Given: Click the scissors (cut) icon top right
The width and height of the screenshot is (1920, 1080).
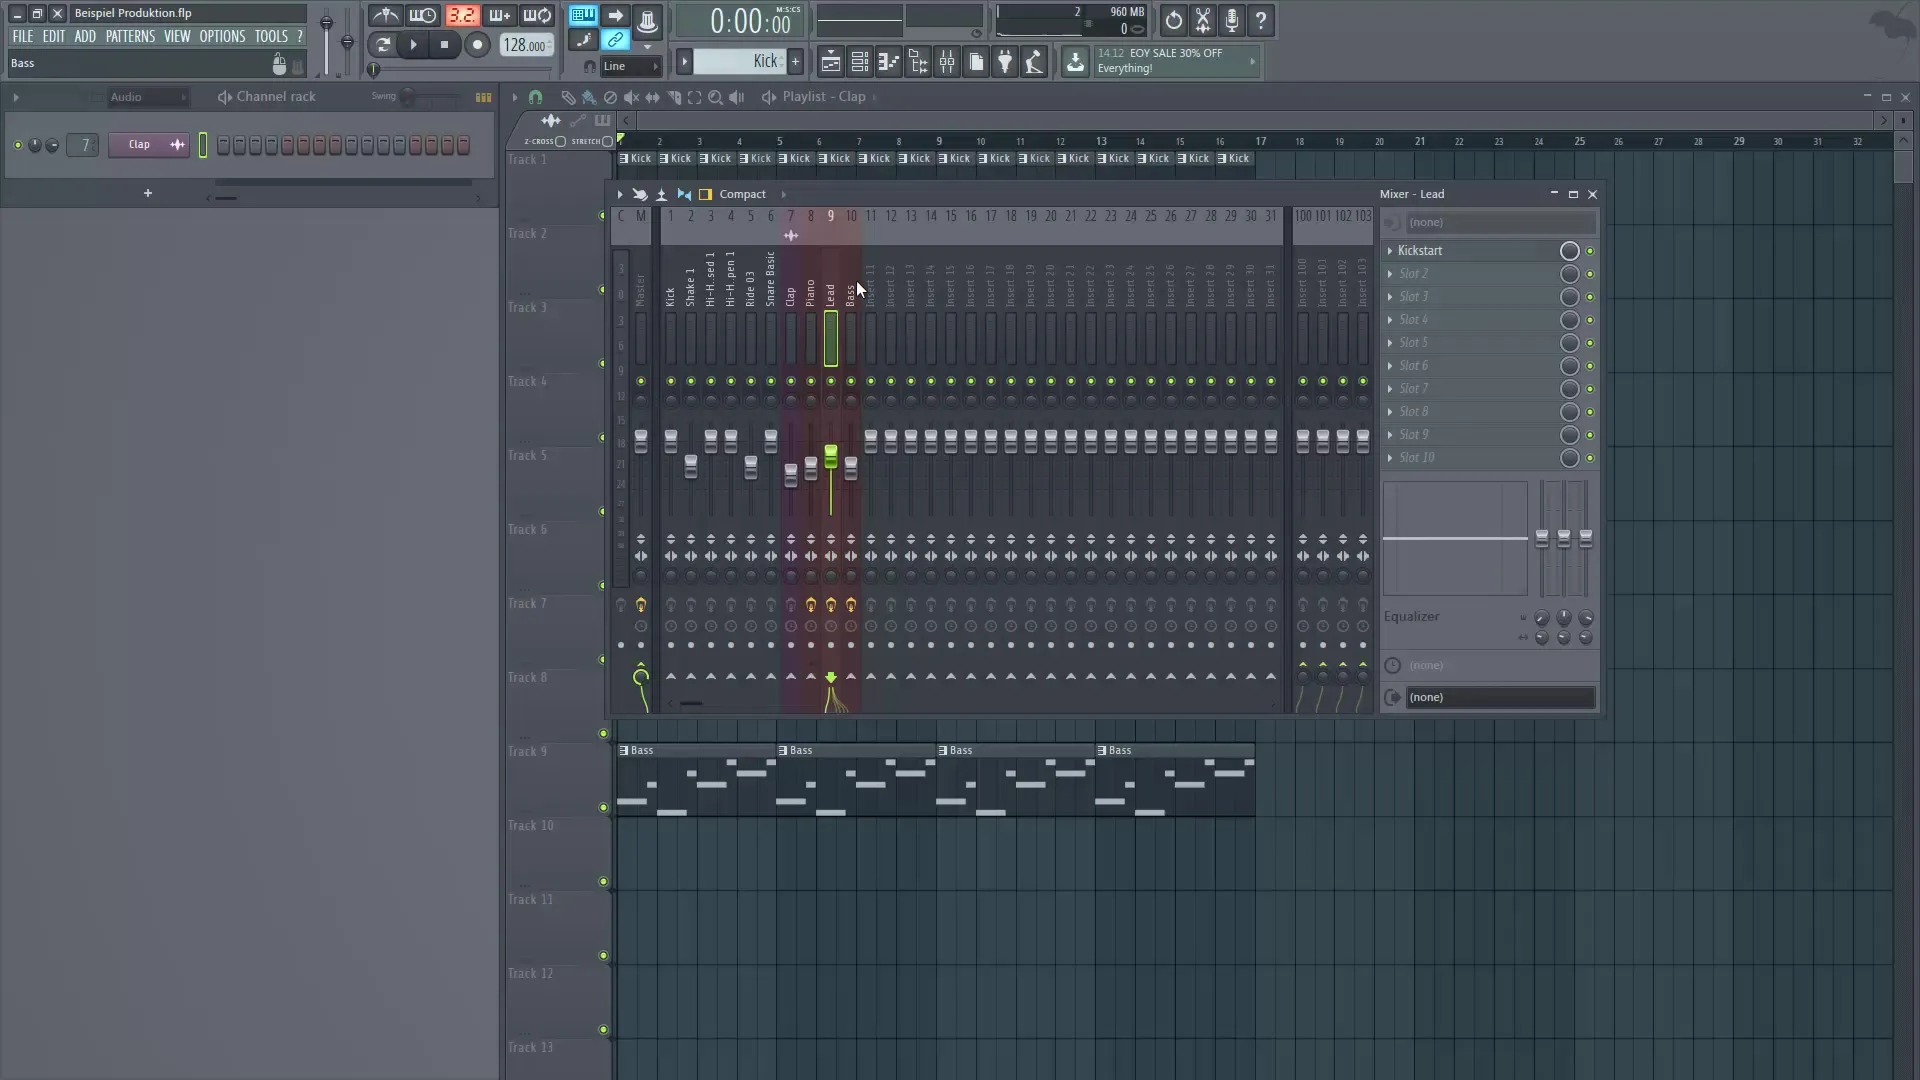Looking at the screenshot, I should 1202,21.
